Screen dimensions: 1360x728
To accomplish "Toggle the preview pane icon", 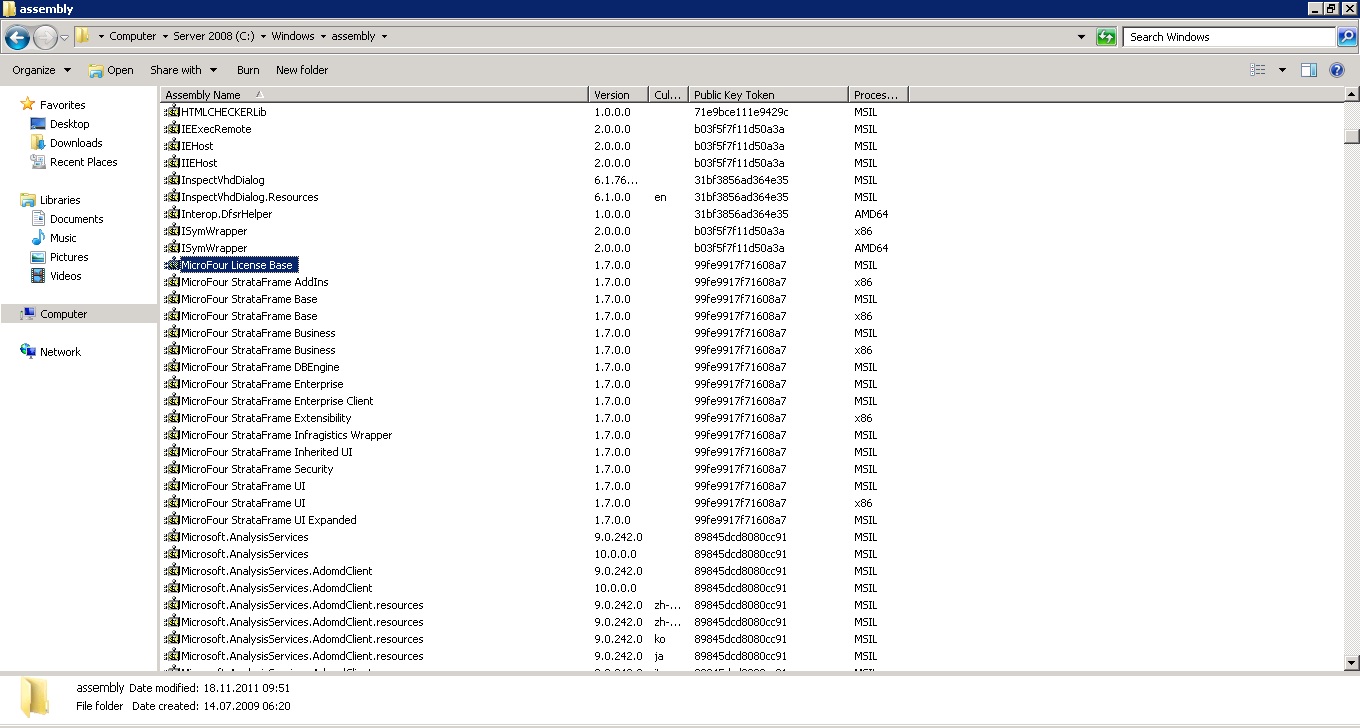I will 1309,70.
